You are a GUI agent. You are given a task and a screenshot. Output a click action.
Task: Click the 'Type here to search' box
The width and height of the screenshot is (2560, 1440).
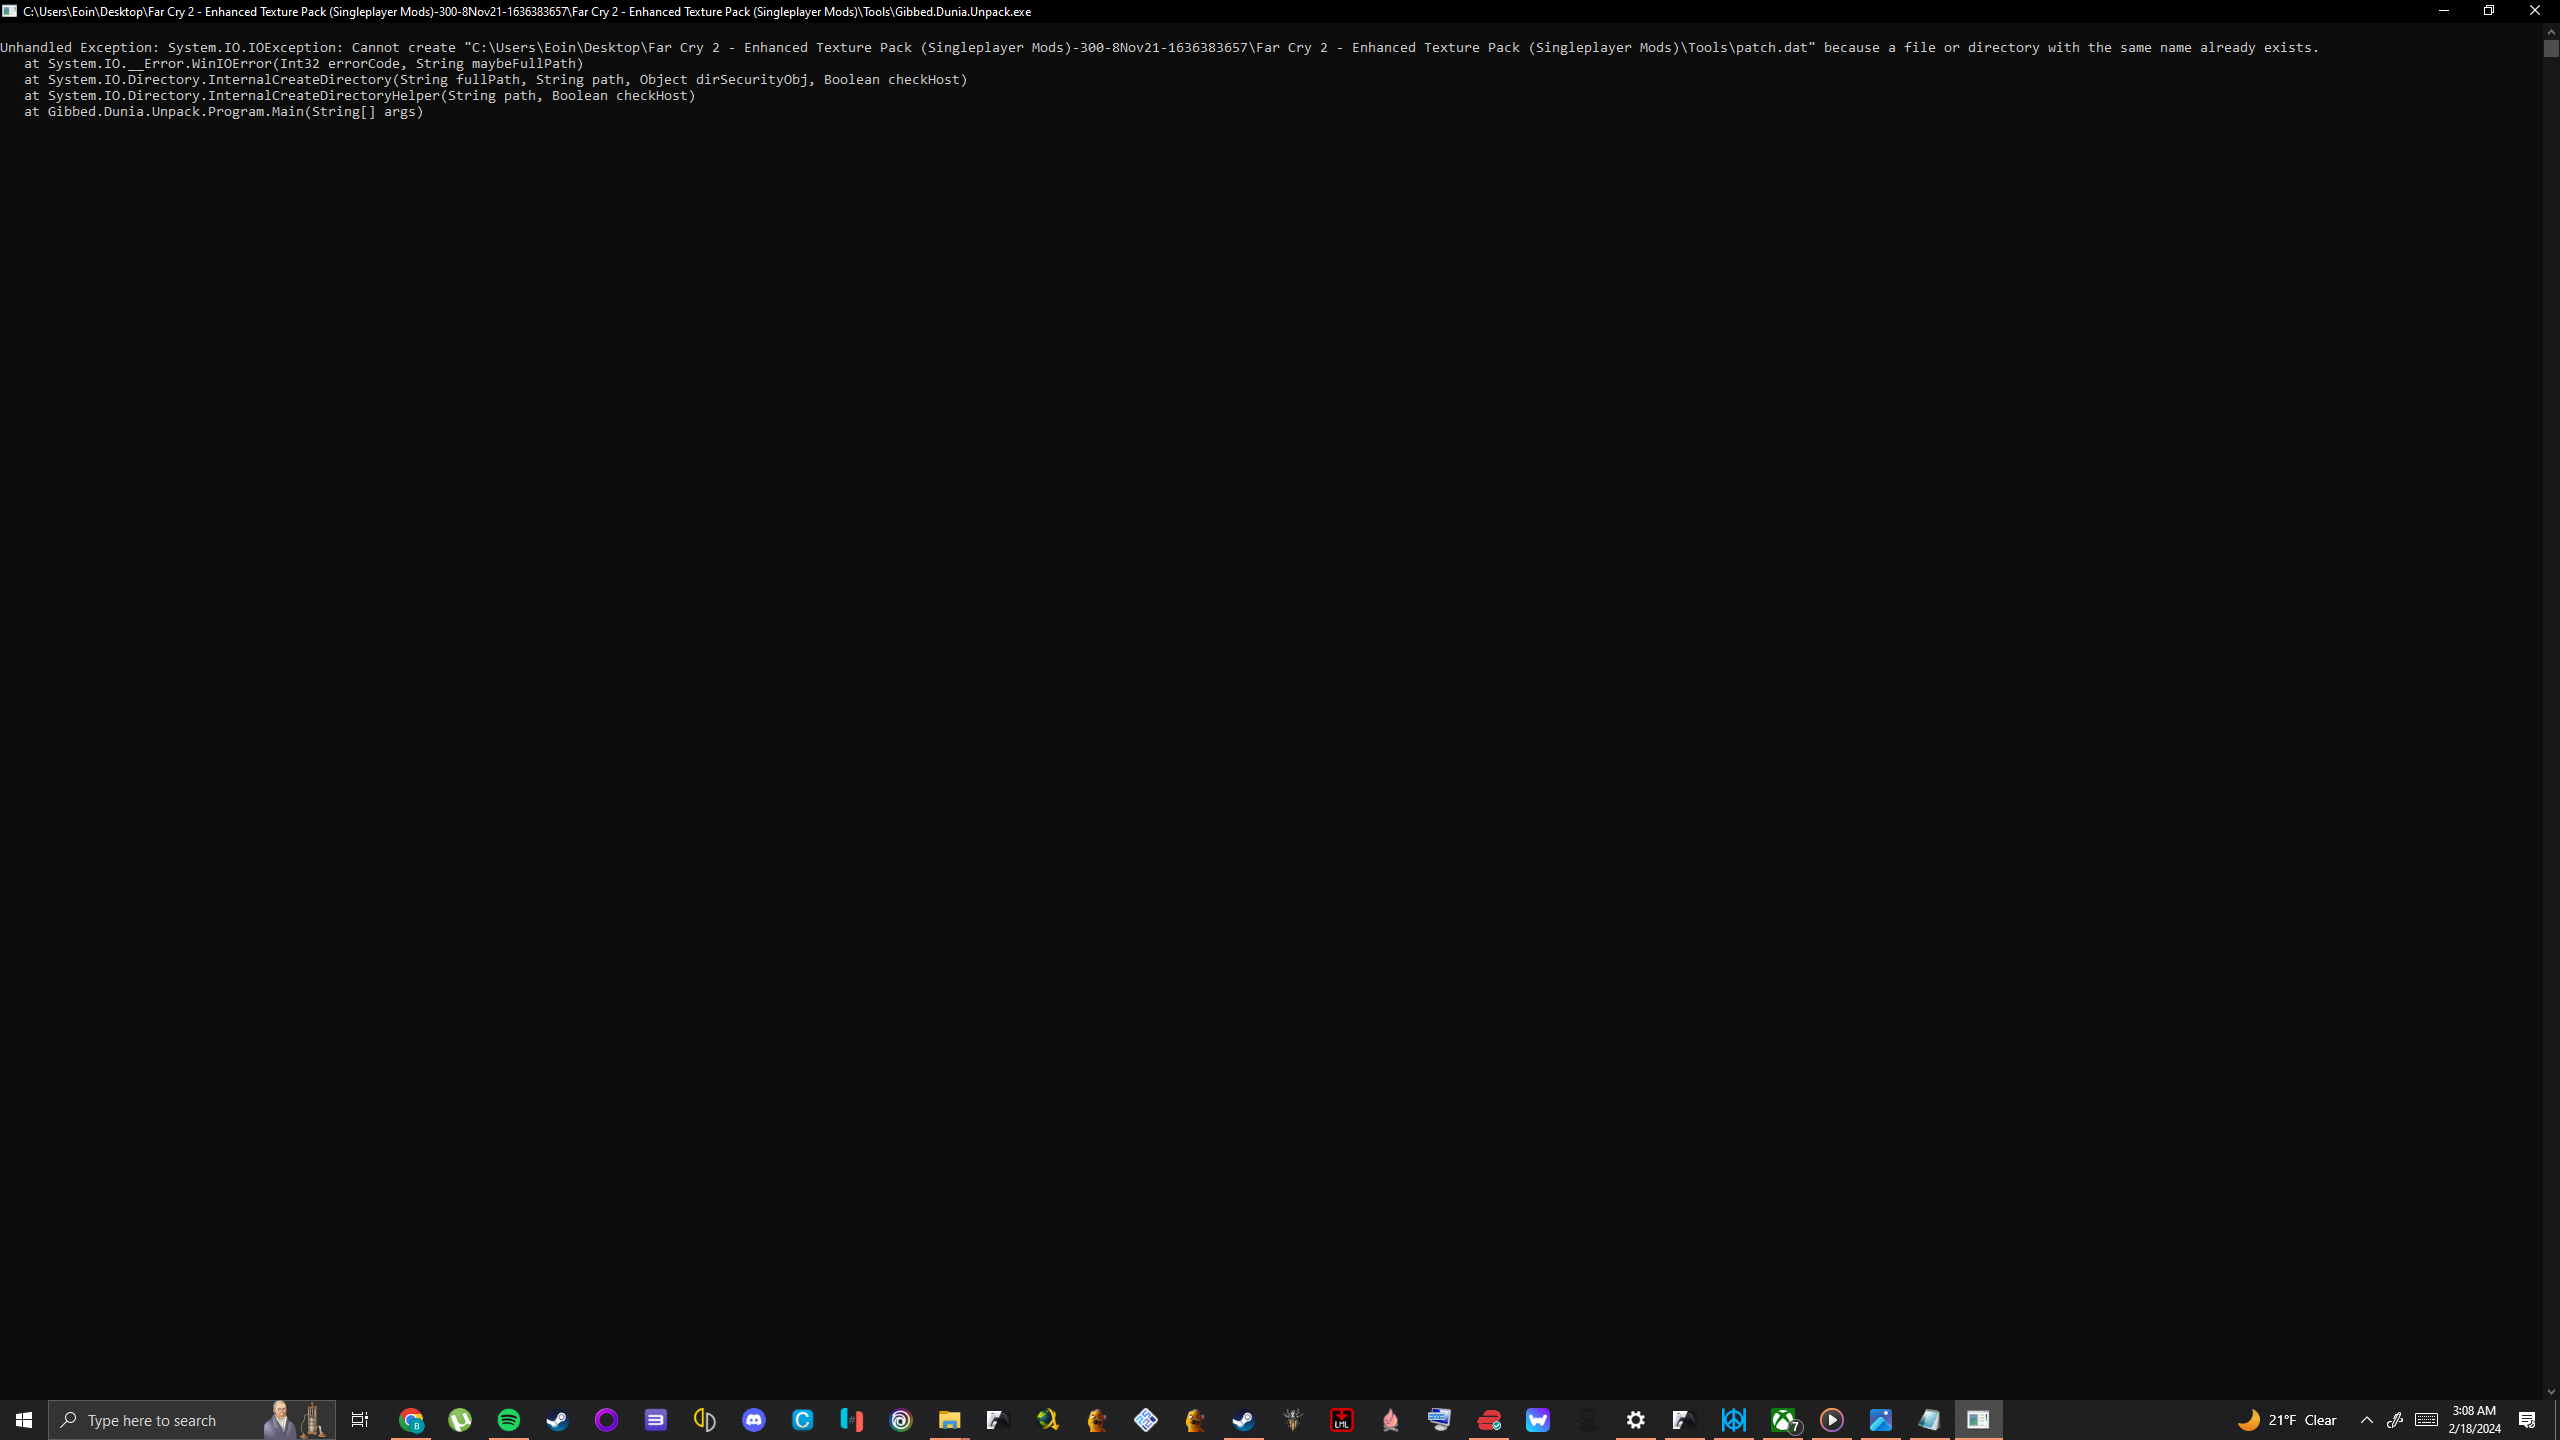pyautogui.click(x=192, y=1420)
